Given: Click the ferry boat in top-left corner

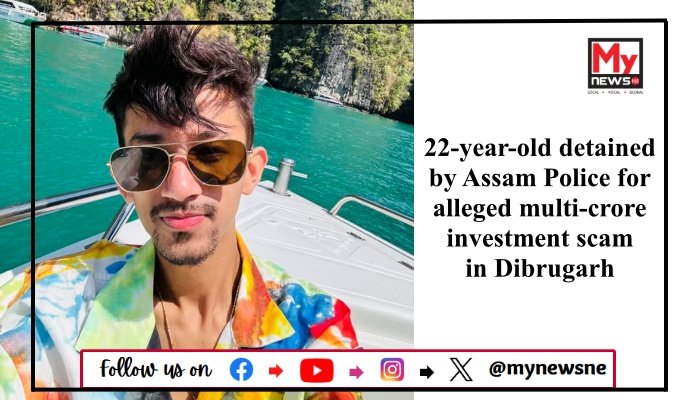Looking at the screenshot, I should pos(21,11).
